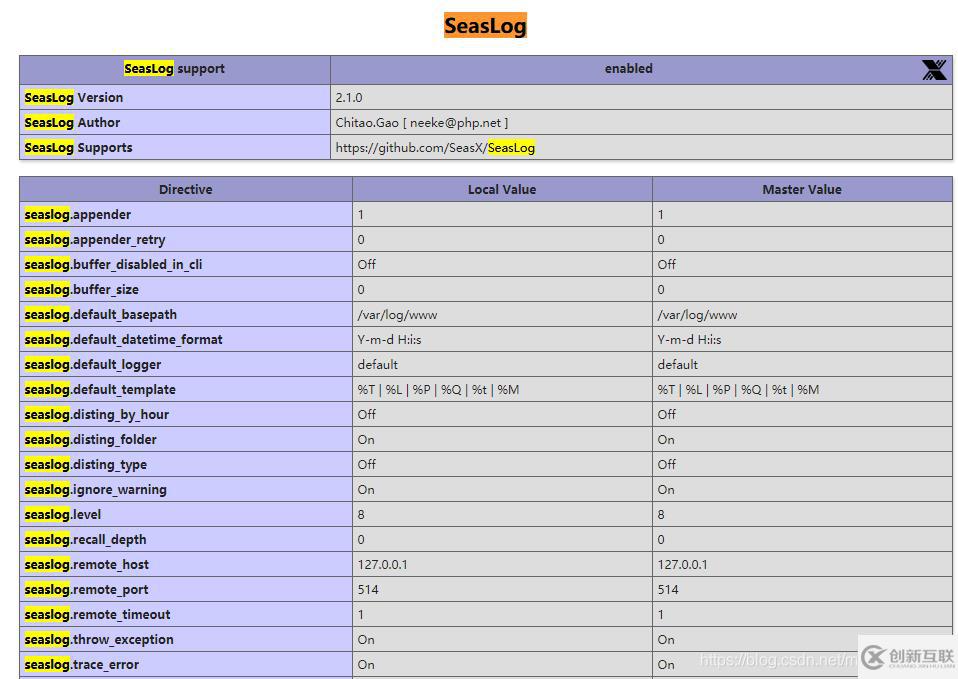Click the SeasX logo icon
This screenshot has height=679, width=958.
[x=934, y=70]
